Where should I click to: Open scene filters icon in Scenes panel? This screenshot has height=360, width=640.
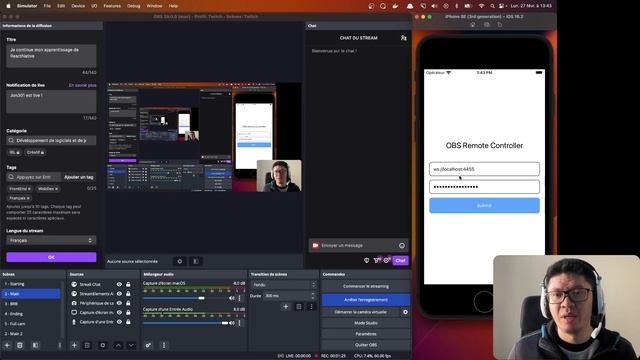[36, 345]
